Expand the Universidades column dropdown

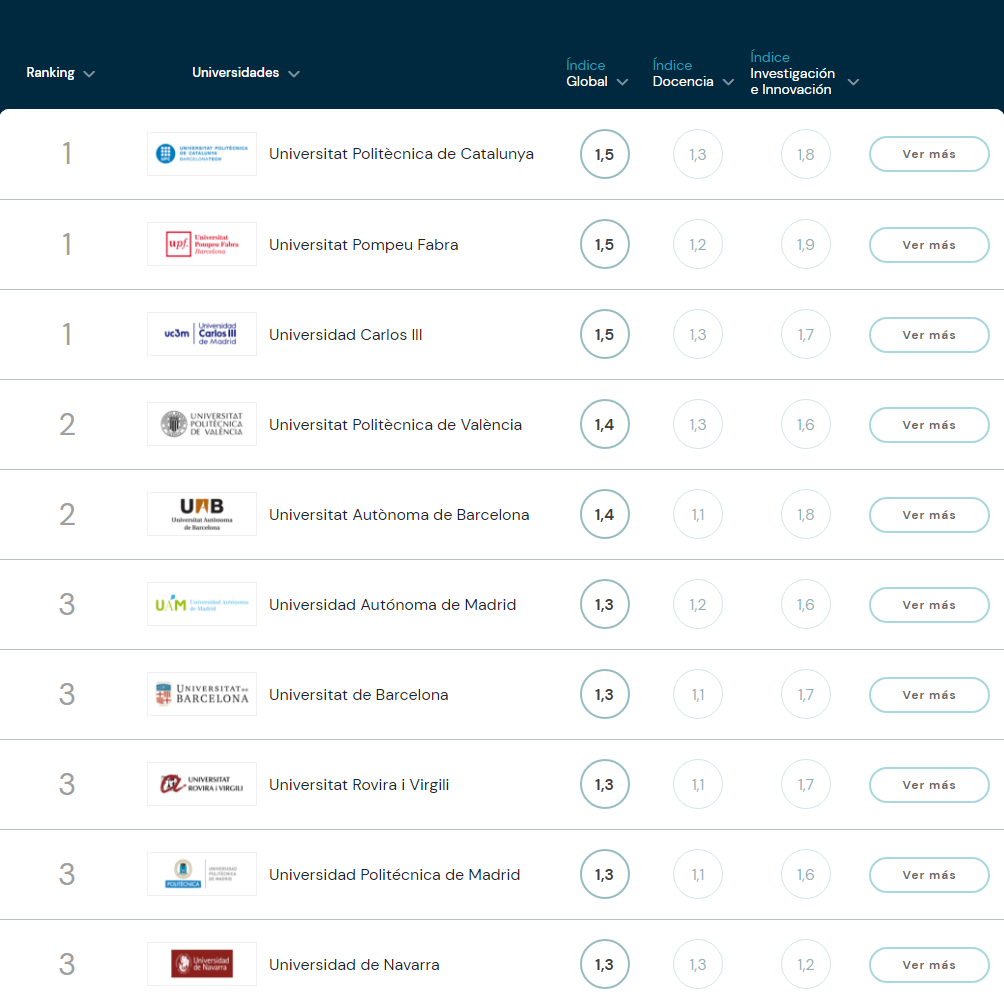[293, 74]
